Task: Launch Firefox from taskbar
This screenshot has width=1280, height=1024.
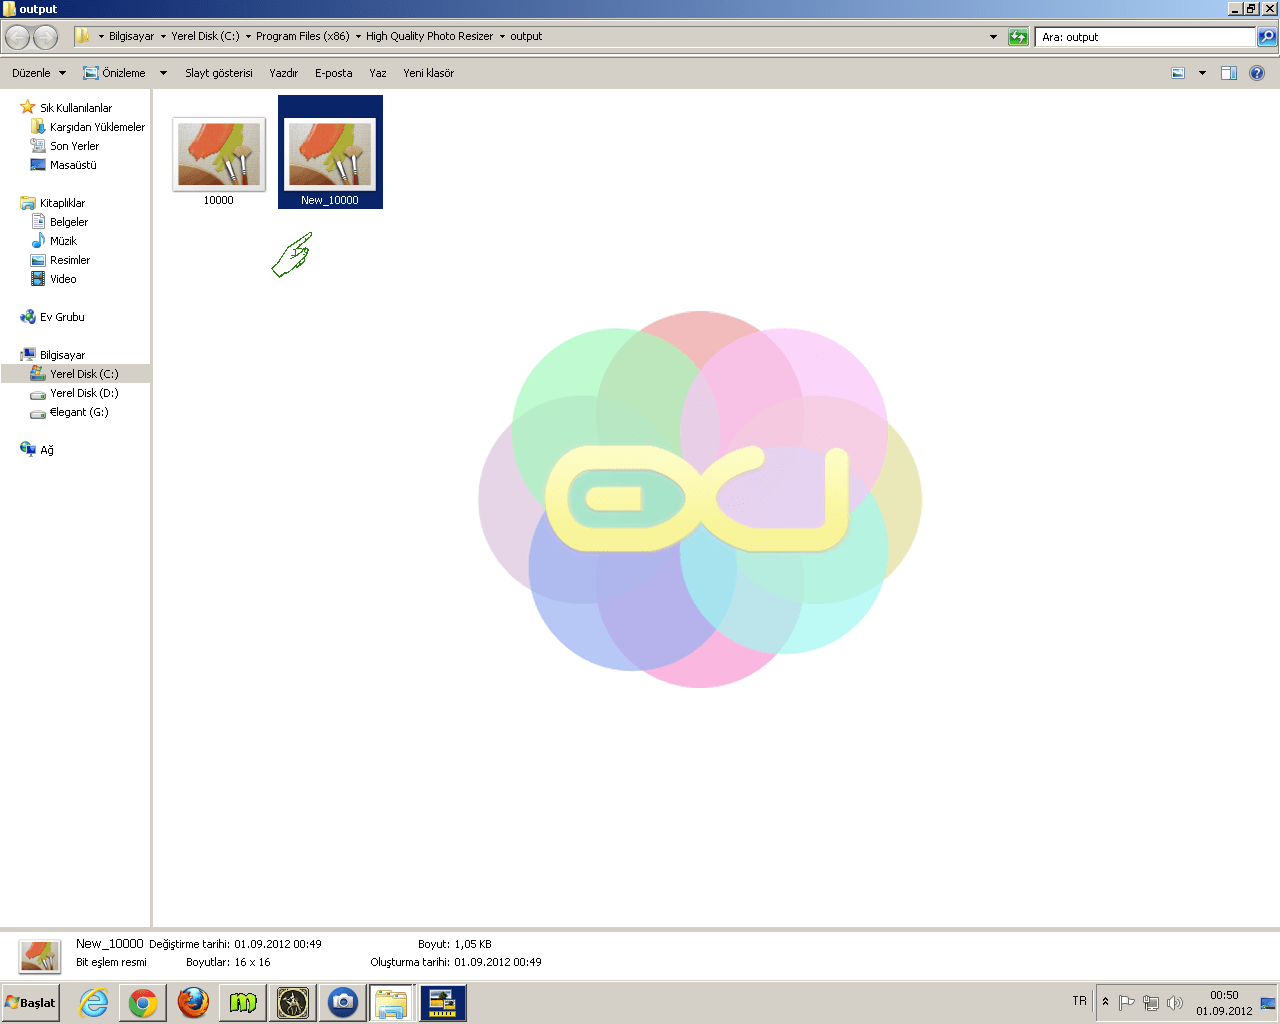Action: 193,1003
